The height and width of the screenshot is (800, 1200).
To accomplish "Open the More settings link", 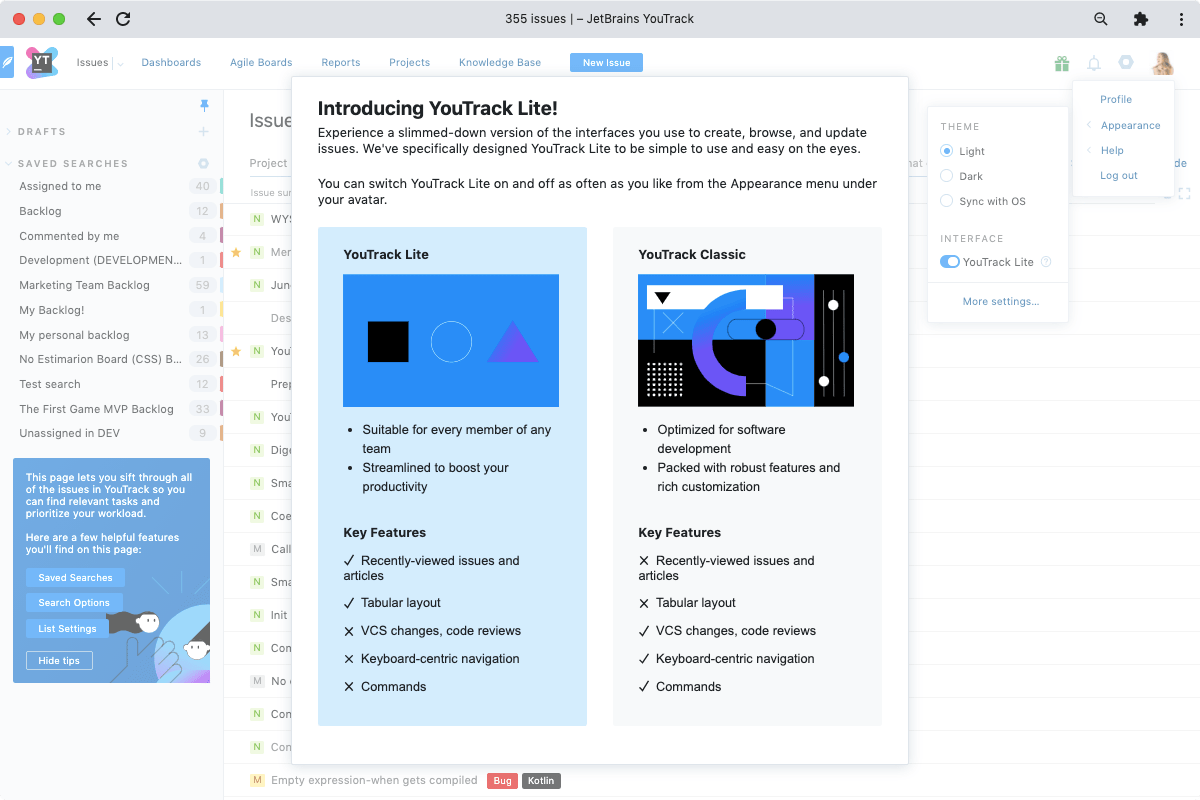I will point(1000,301).
